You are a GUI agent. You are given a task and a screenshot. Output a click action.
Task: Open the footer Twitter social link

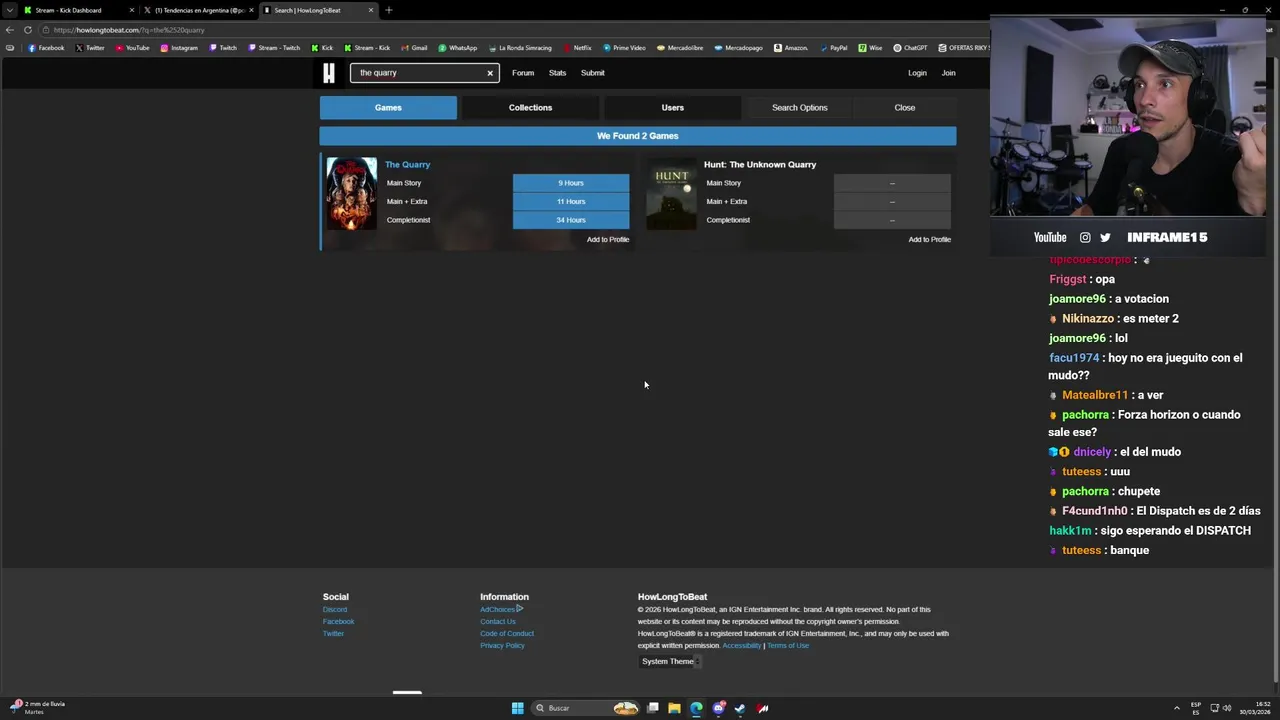point(333,634)
